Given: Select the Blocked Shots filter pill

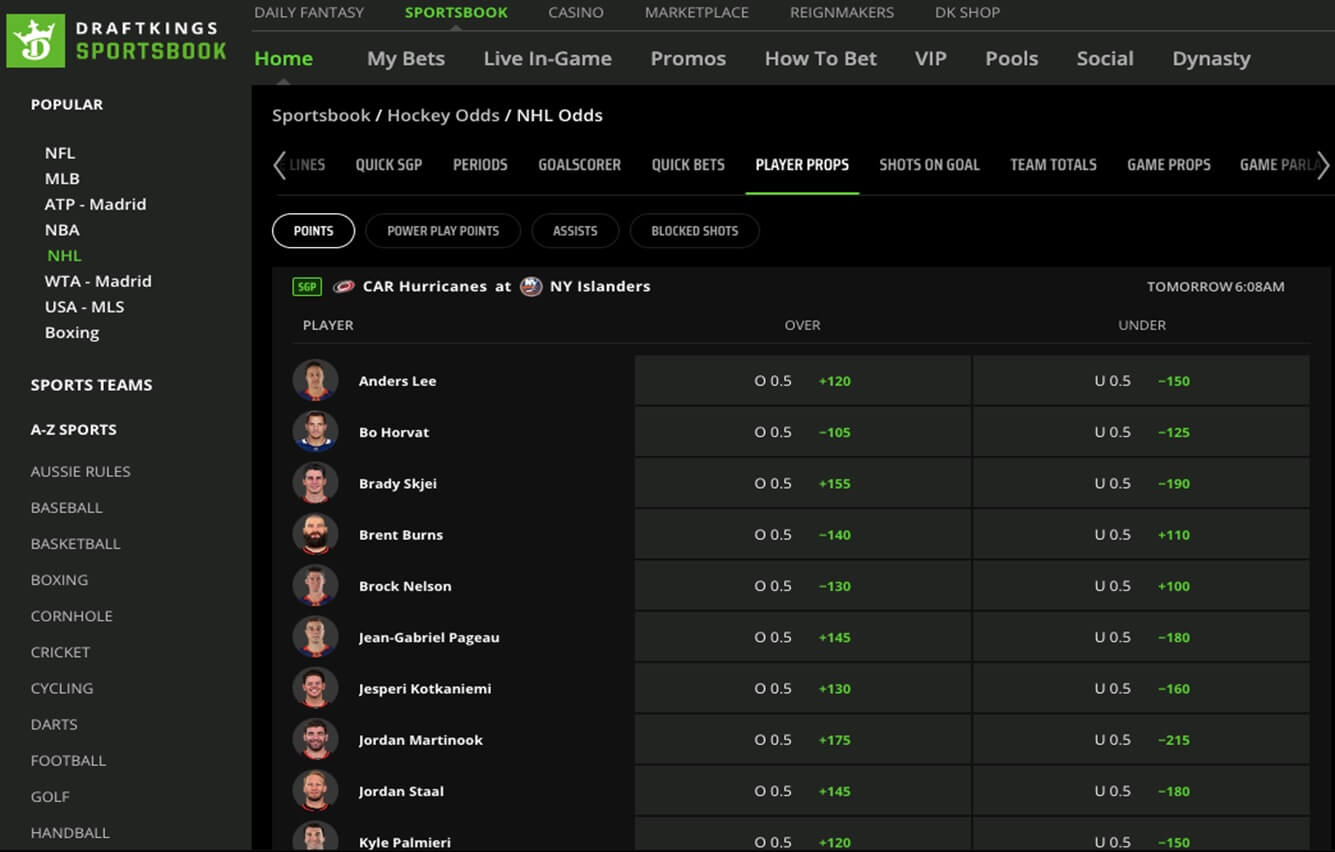Looking at the screenshot, I should pos(694,231).
